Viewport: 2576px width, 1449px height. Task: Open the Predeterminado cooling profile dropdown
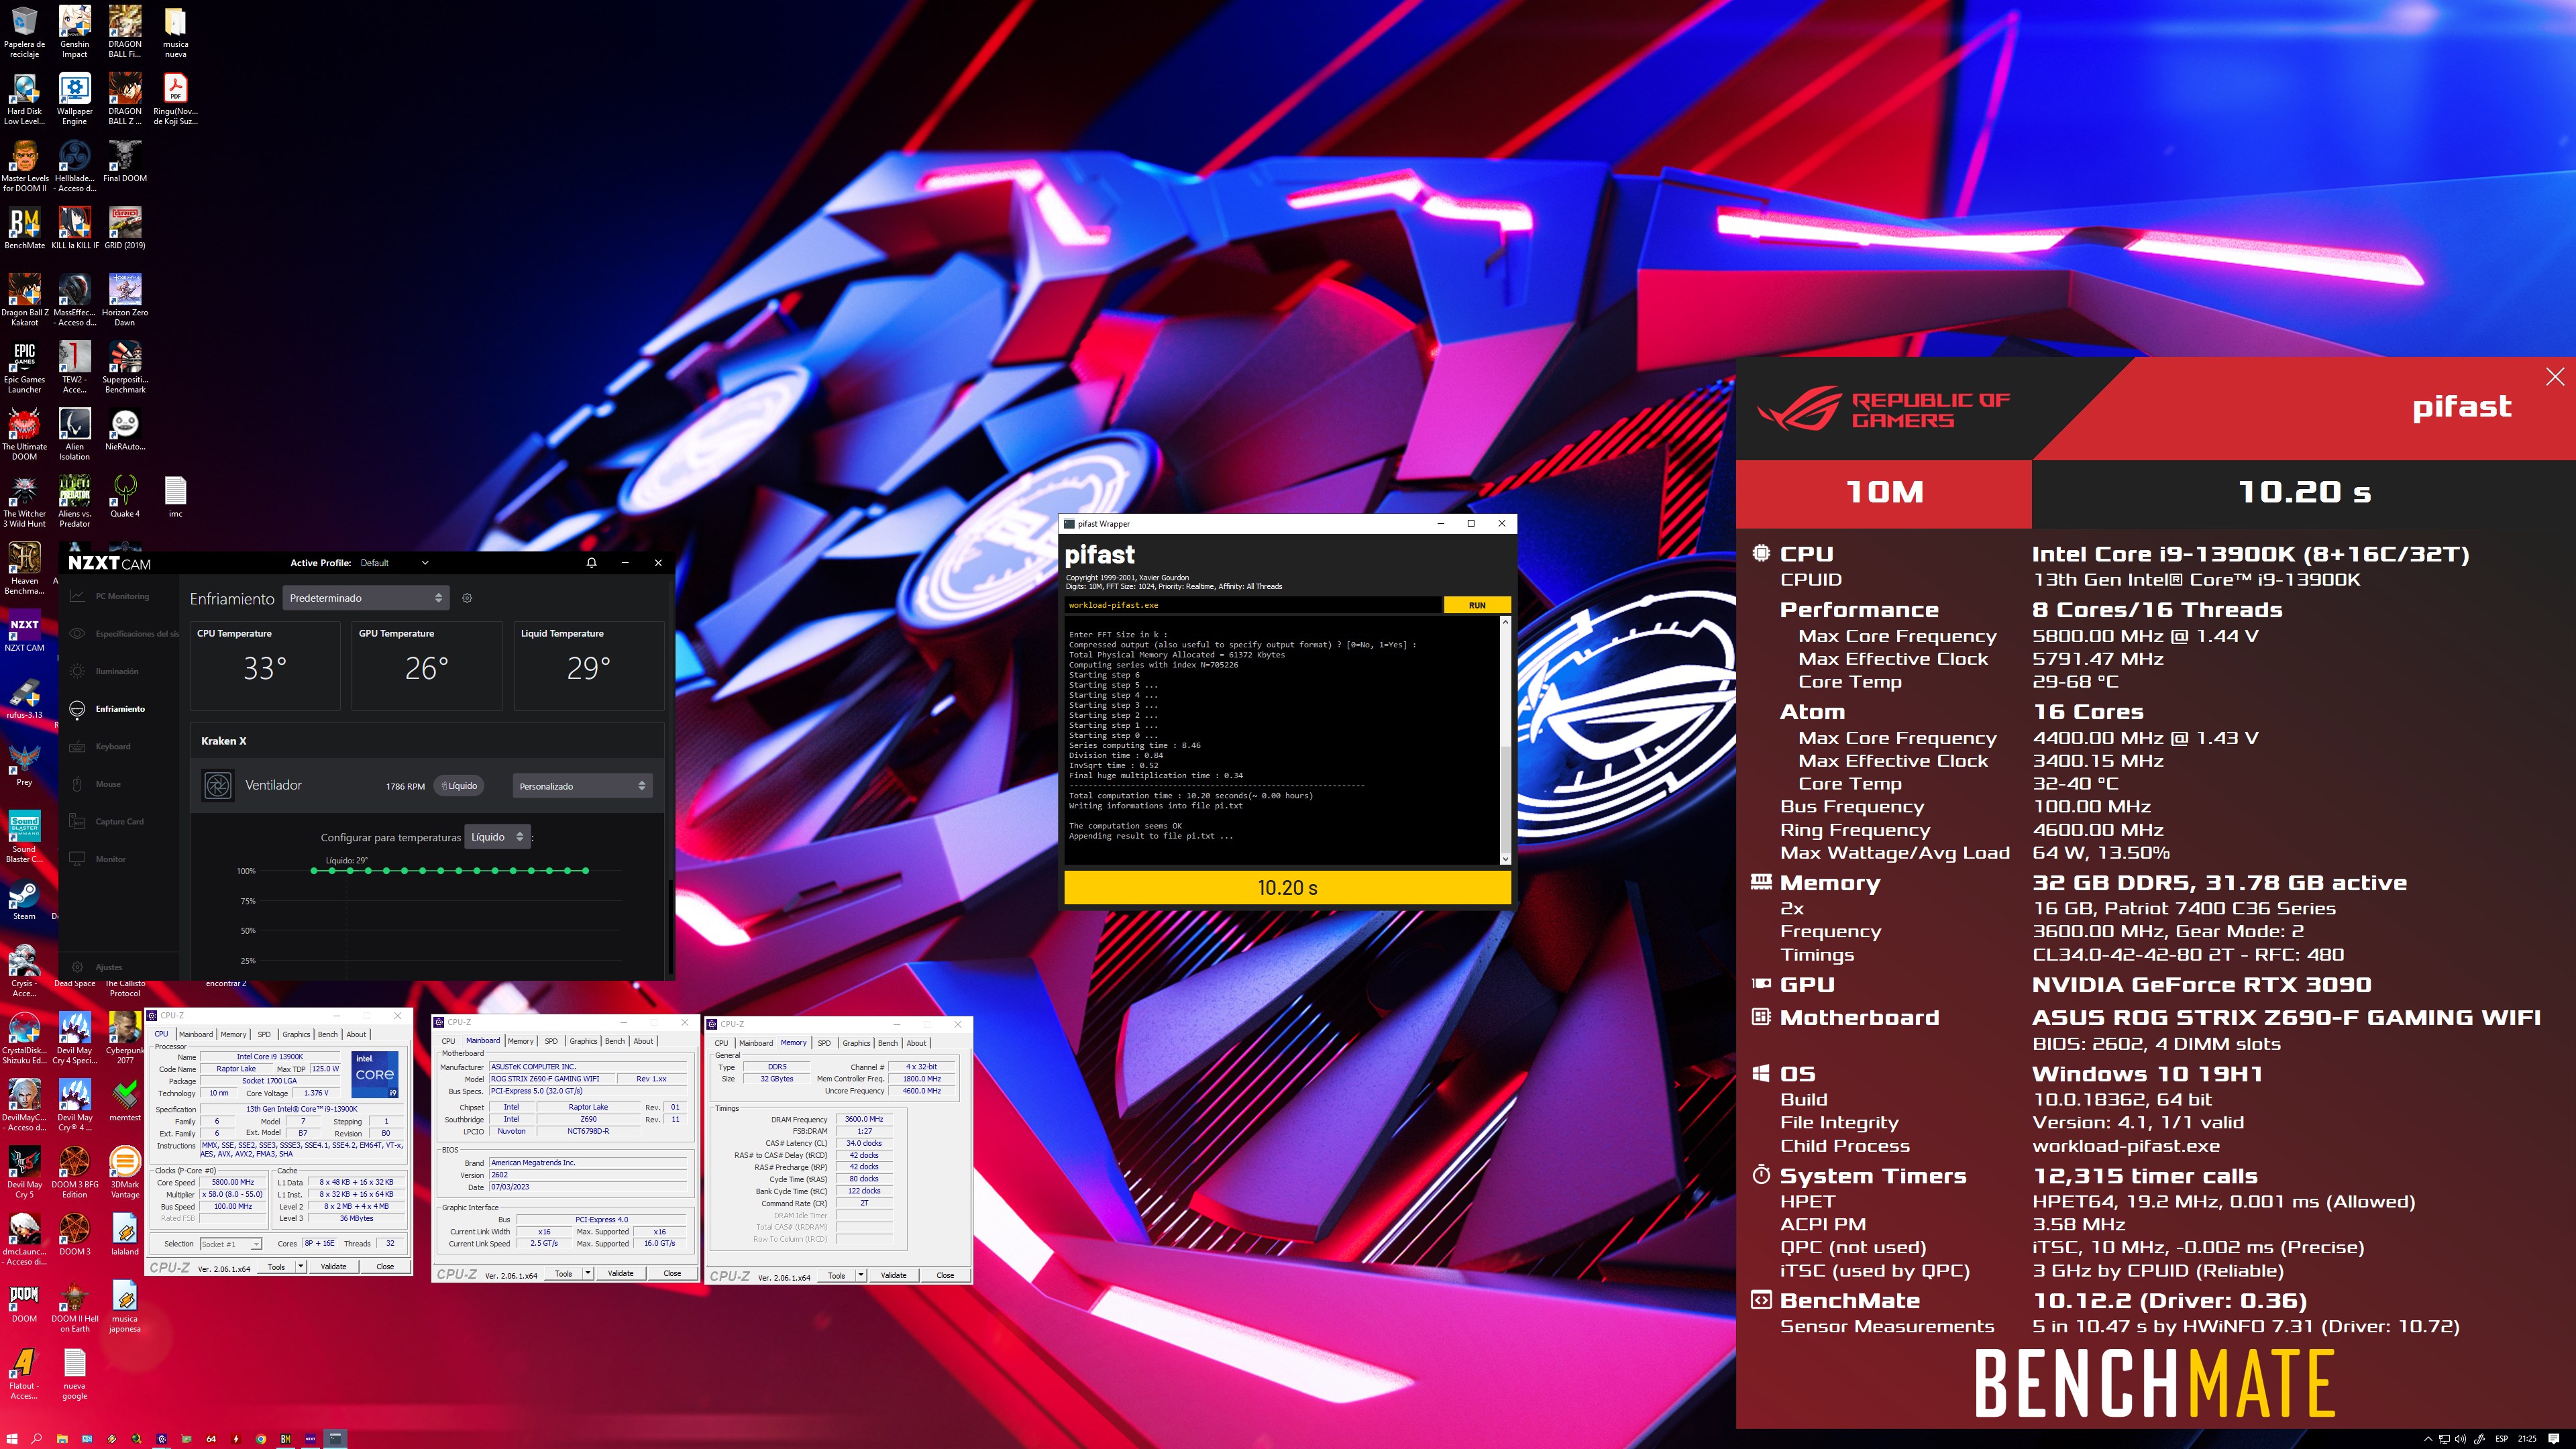pos(366,598)
